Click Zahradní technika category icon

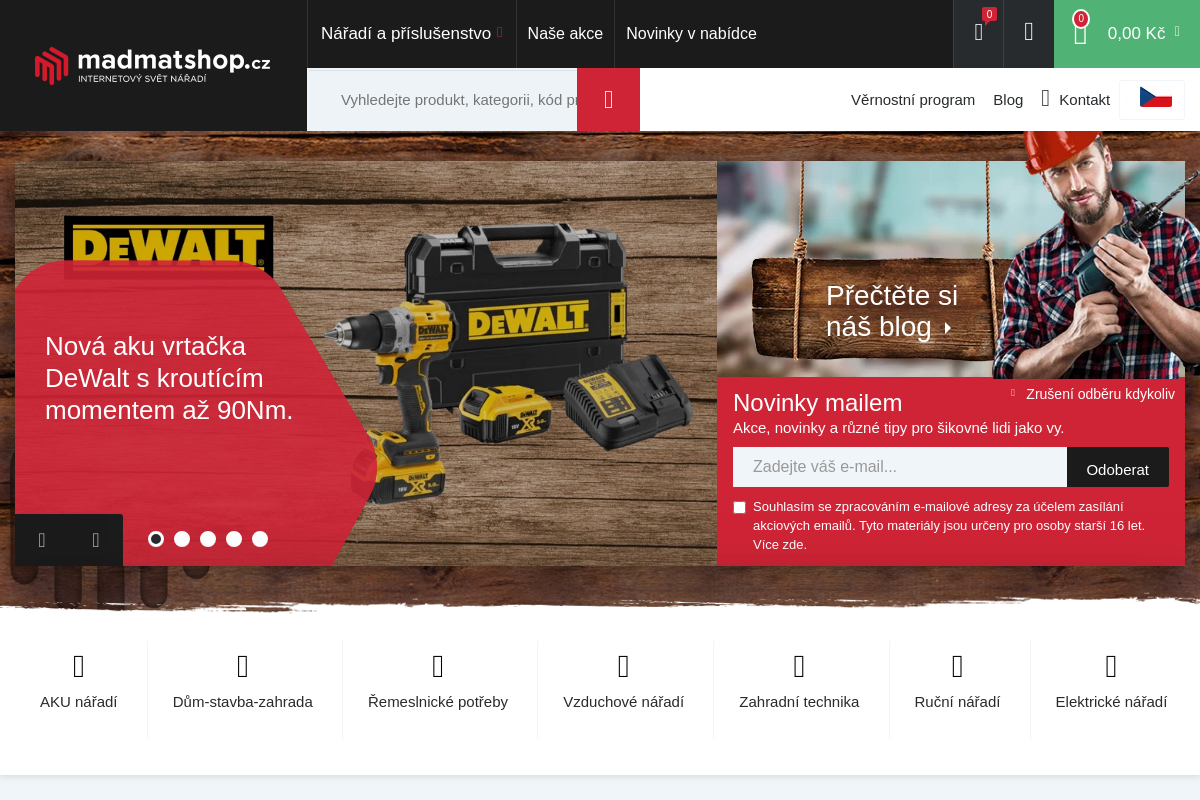point(799,666)
